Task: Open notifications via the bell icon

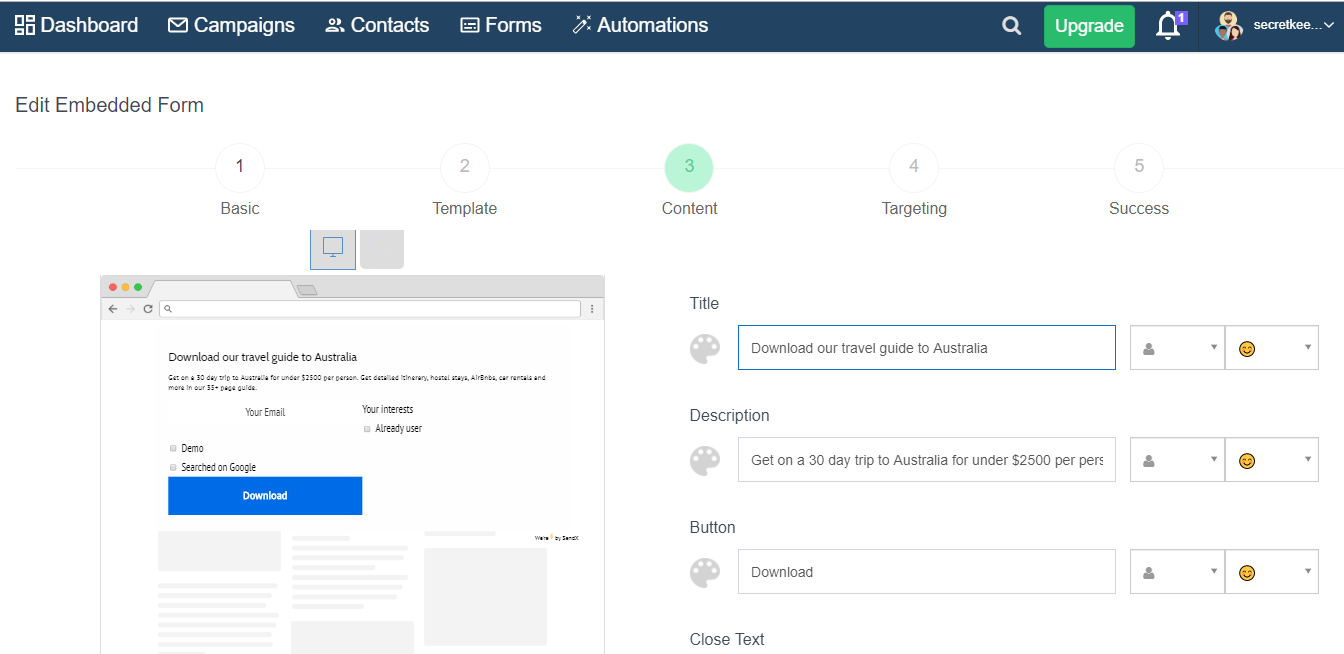Action: coord(1168,26)
